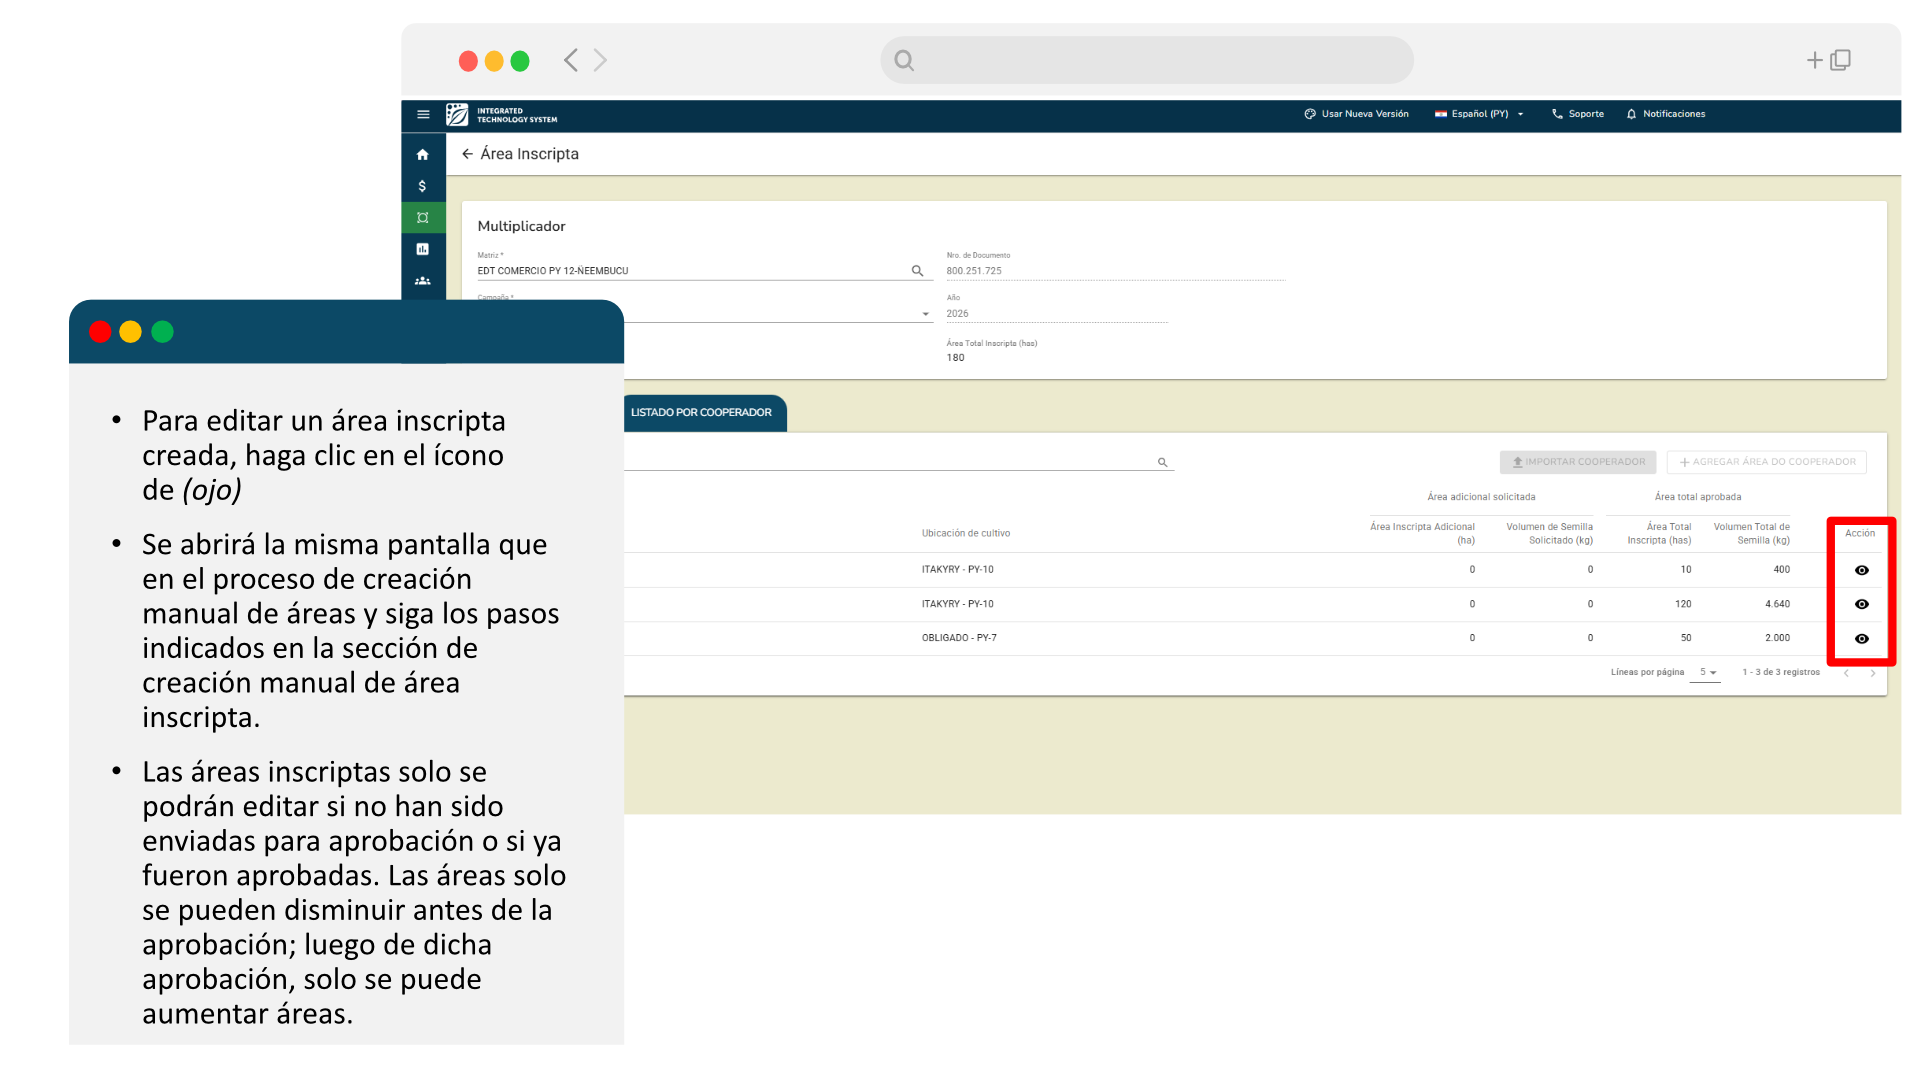The height and width of the screenshot is (1080, 1920).
Task: Click the Área Inscripta Adicional (ha) header
Action: tap(1422, 534)
